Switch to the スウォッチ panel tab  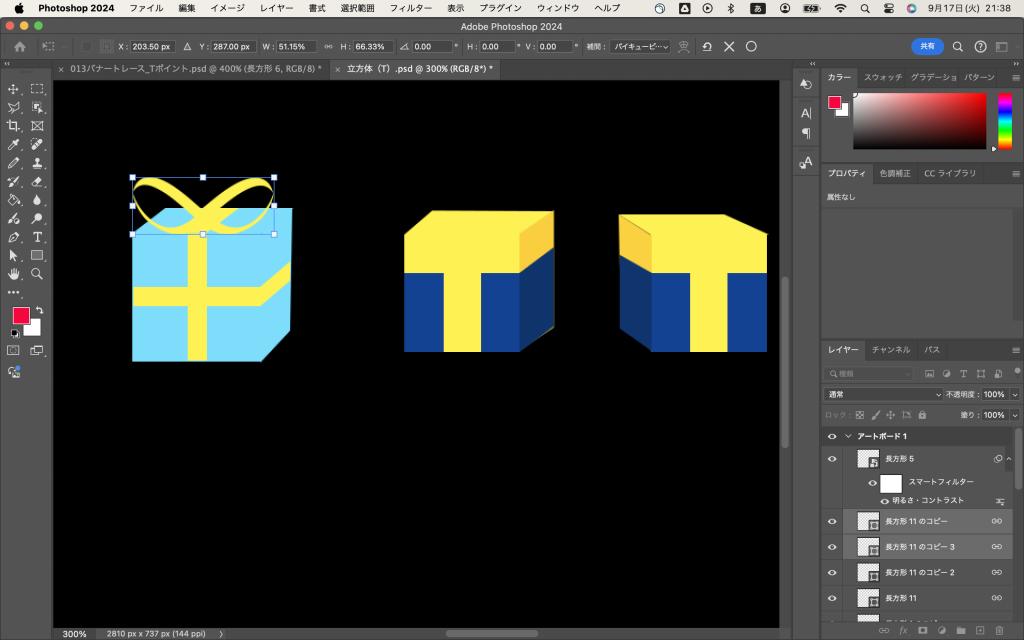882,77
